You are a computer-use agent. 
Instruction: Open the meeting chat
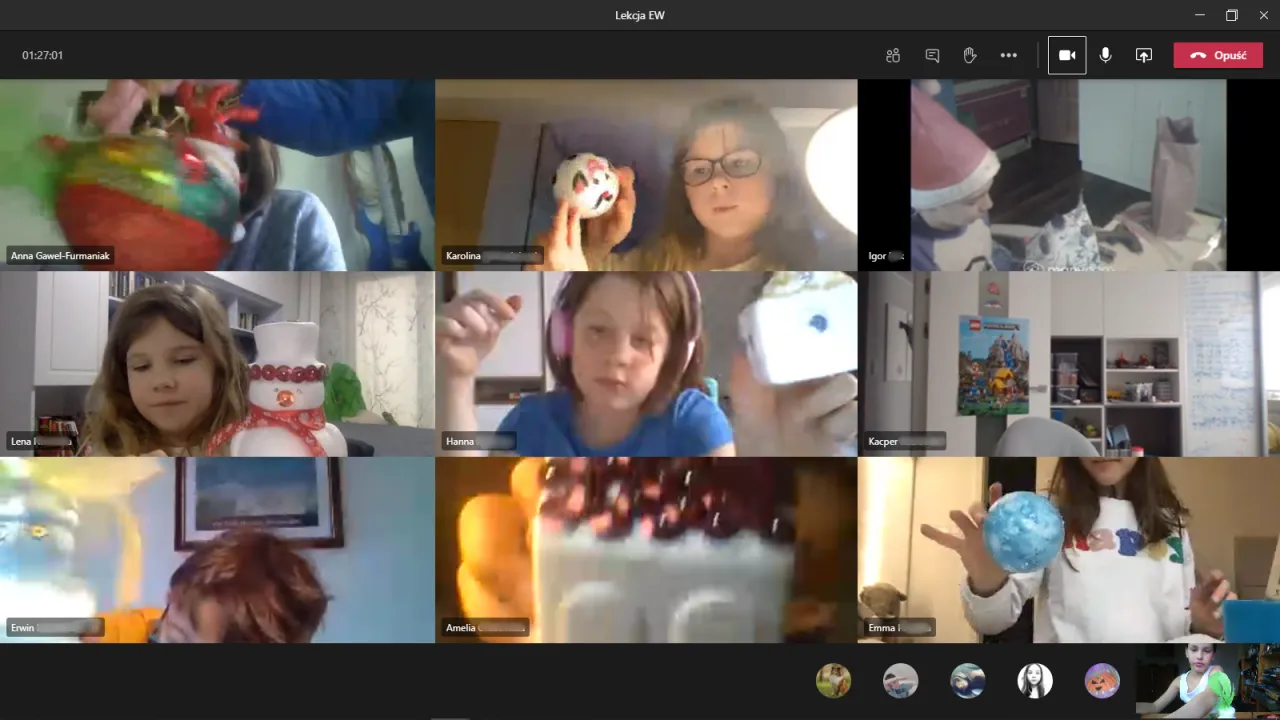(x=932, y=55)
